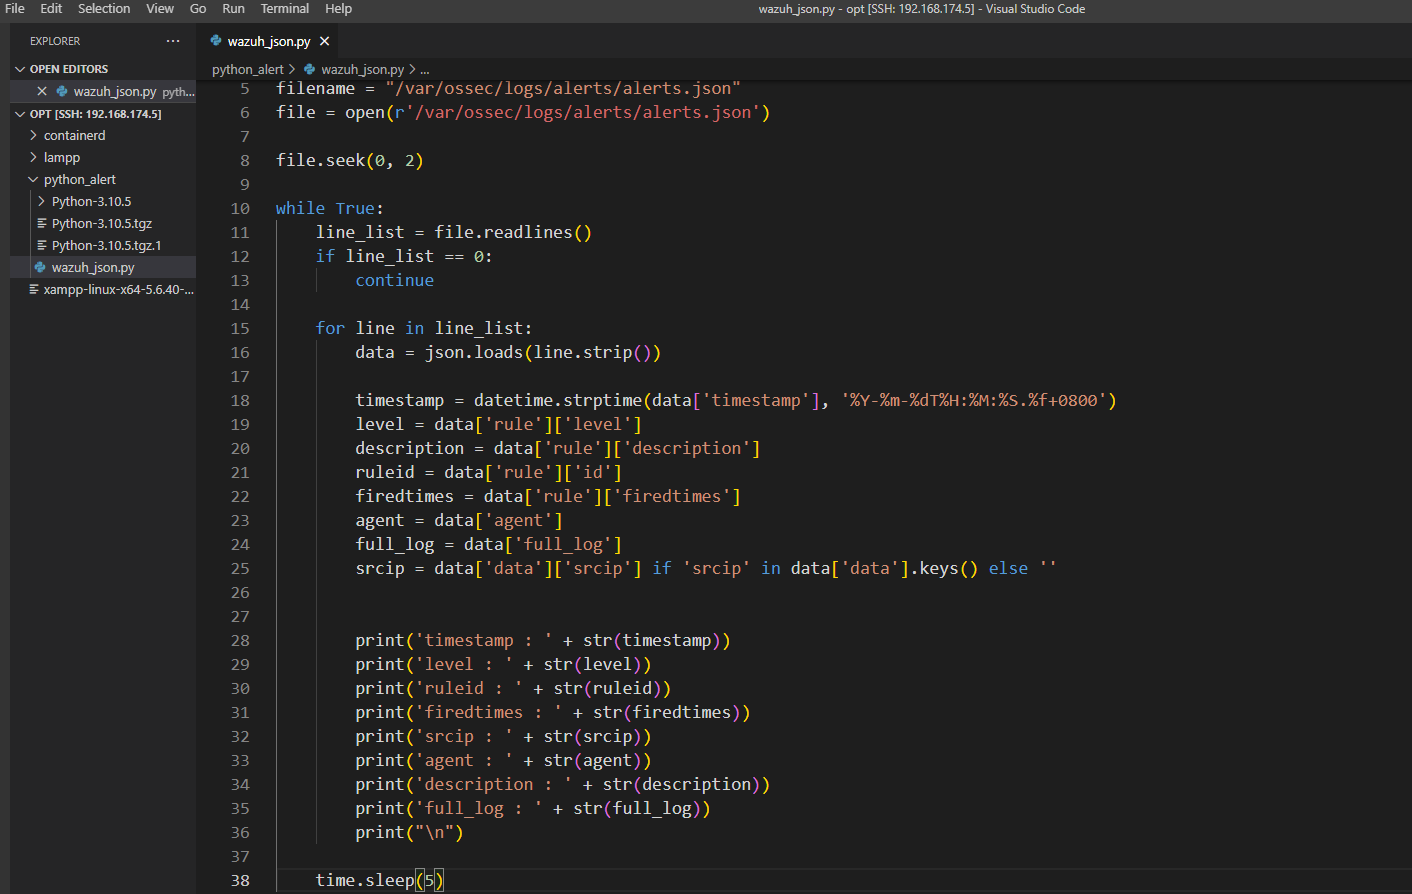
Task: Click 'datetime.strptime' on line 18
Action: click(558, 400)
